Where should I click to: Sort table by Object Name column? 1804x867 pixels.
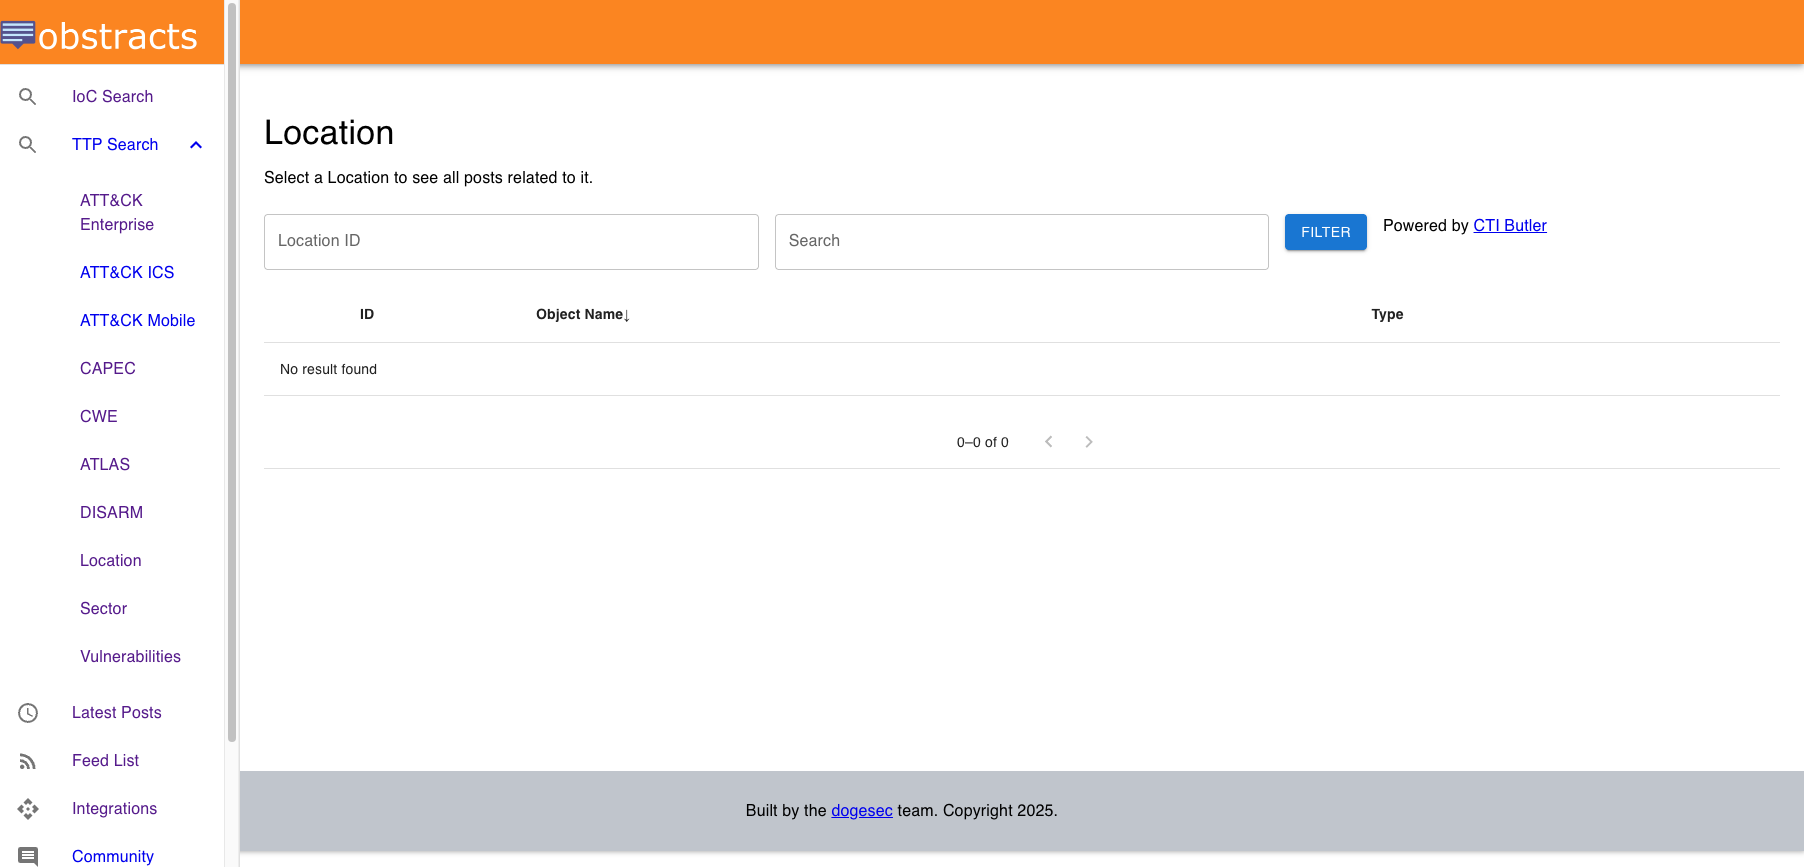coord(582,315)
